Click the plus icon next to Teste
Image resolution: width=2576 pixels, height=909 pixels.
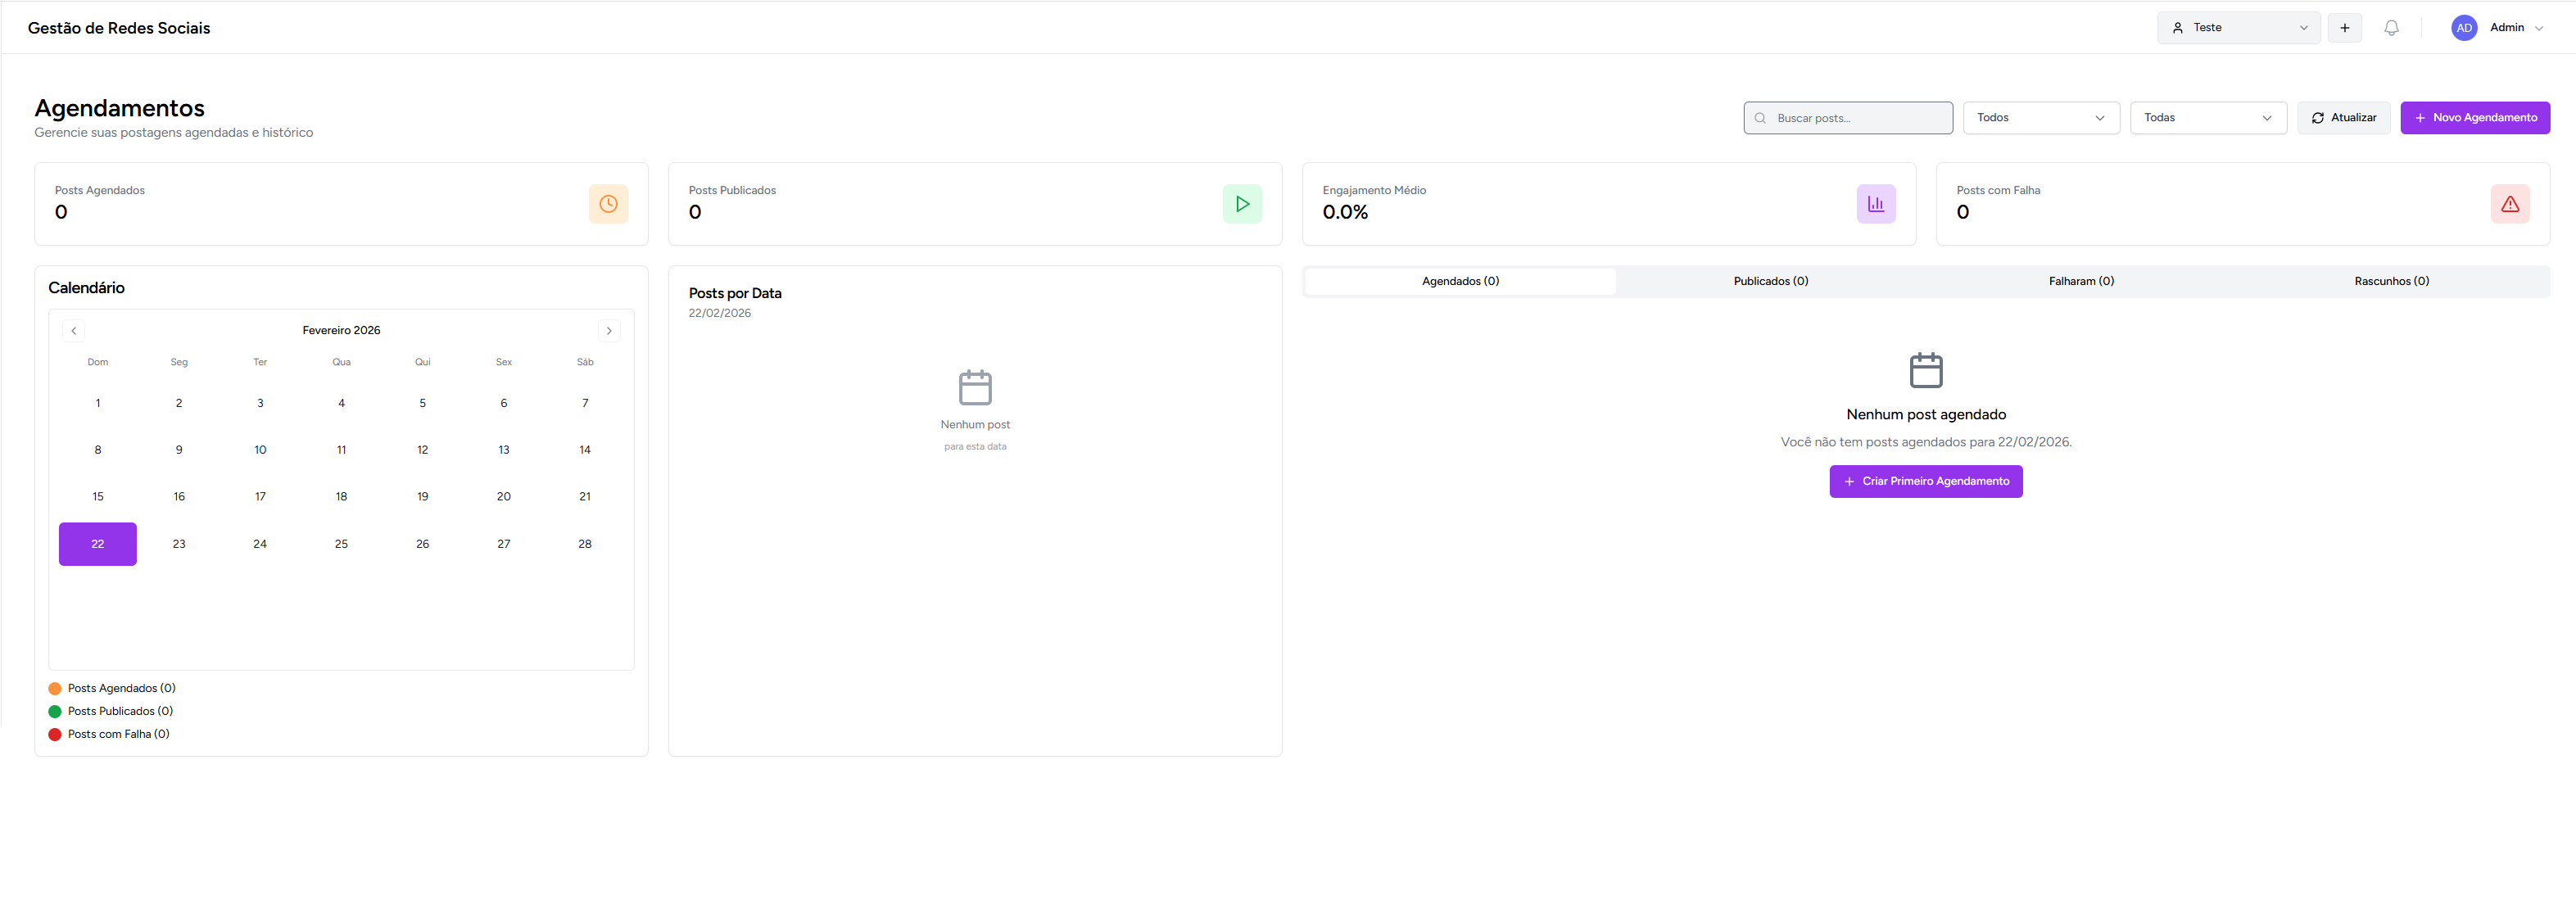click(2344, 28)
